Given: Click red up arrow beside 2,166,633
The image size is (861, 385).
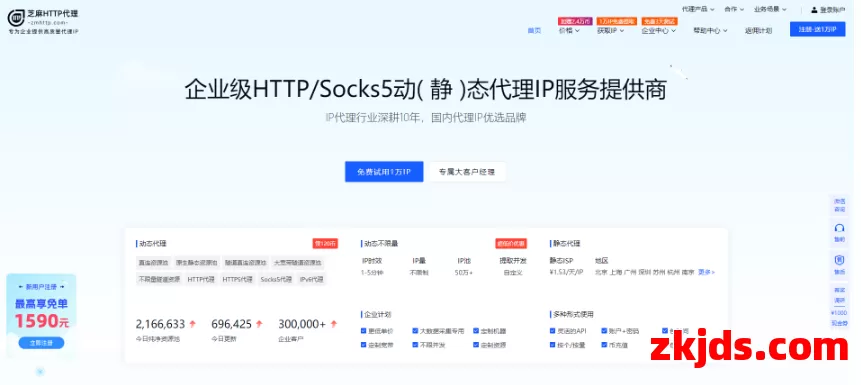Looking at the screenshot, I should [192, 324].
